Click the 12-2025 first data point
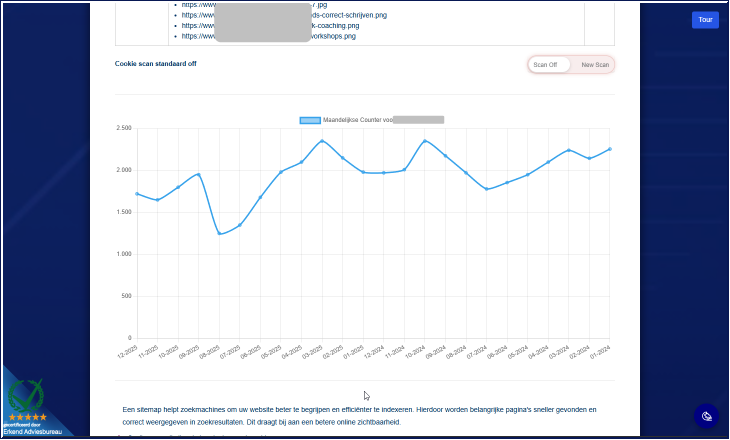The image size is (730, 440). [x=137, y=194]
